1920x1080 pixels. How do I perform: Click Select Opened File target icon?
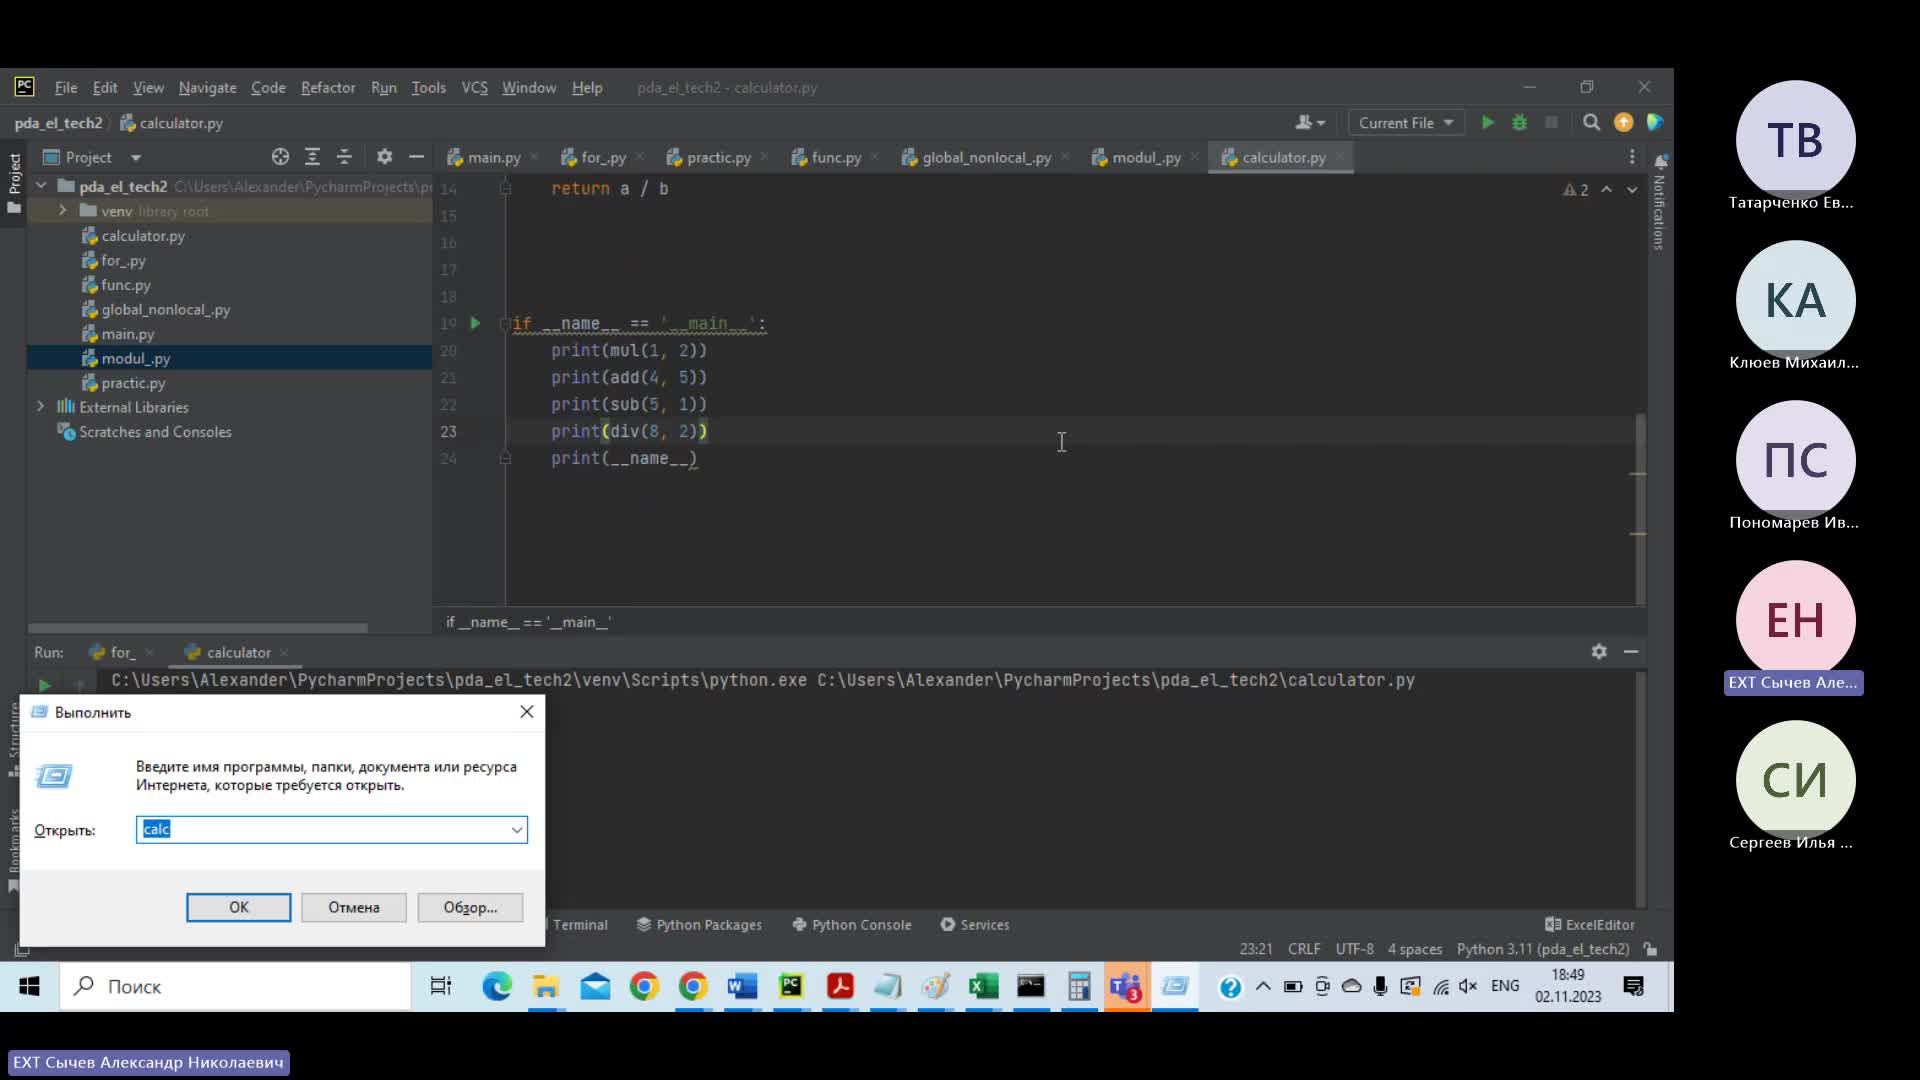(280, 157)
